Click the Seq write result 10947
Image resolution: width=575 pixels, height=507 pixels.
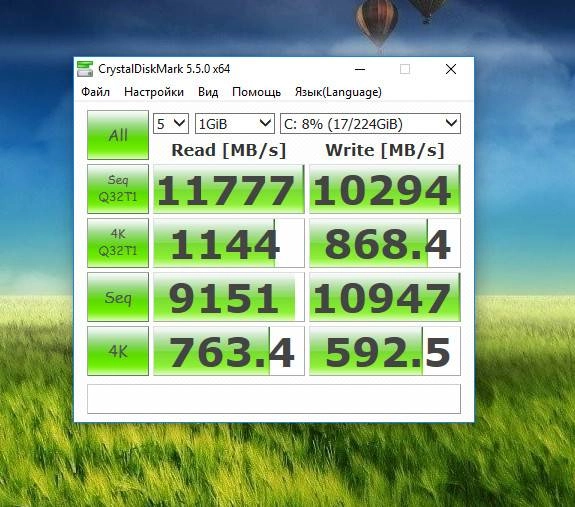[385, 297]
